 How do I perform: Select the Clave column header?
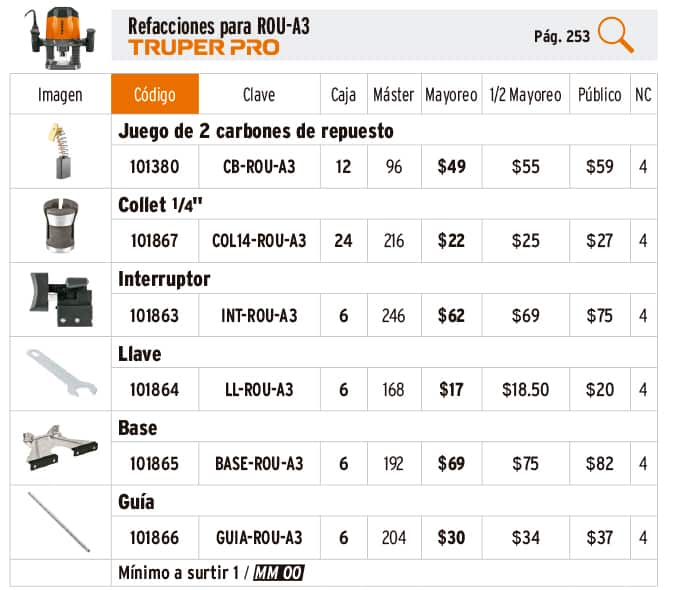(259, 95)
